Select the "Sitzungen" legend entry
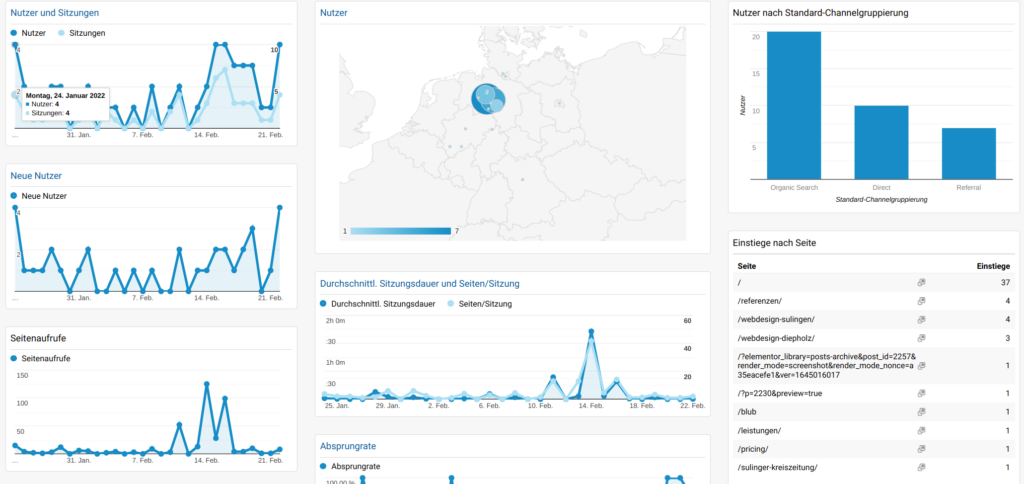 click(x=82, y=33)
